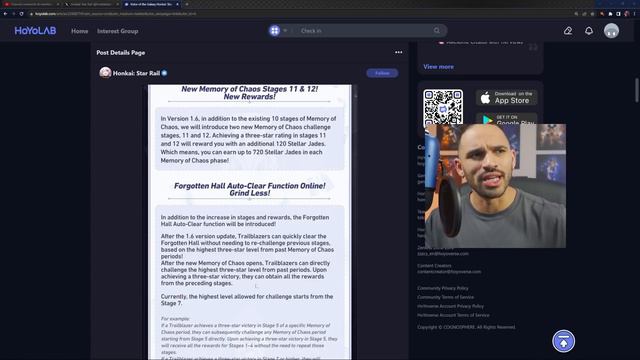
Task: Click the Honkai: Star Rail author avatar
Action: pyautogui.click(x=105, y=73)
